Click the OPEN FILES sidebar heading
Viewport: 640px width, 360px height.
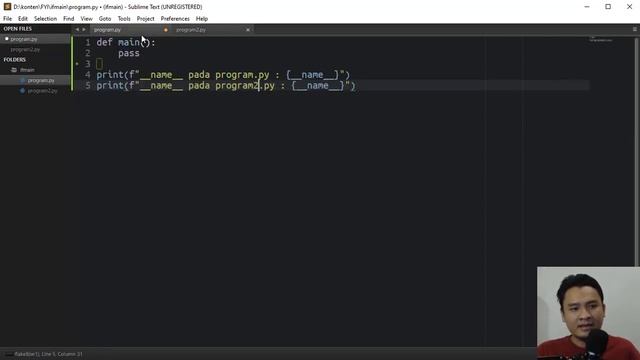tap(18, 29)
